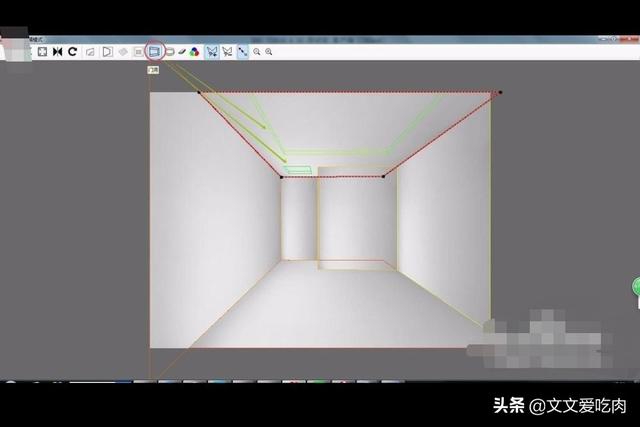Select the gray diamond shape icon
Screen dimensions: 640x427
(123, 50)
